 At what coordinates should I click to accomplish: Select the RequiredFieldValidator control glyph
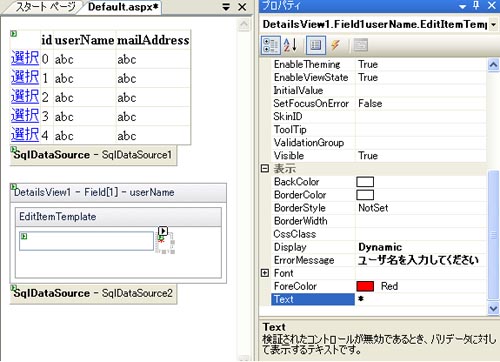165,243
